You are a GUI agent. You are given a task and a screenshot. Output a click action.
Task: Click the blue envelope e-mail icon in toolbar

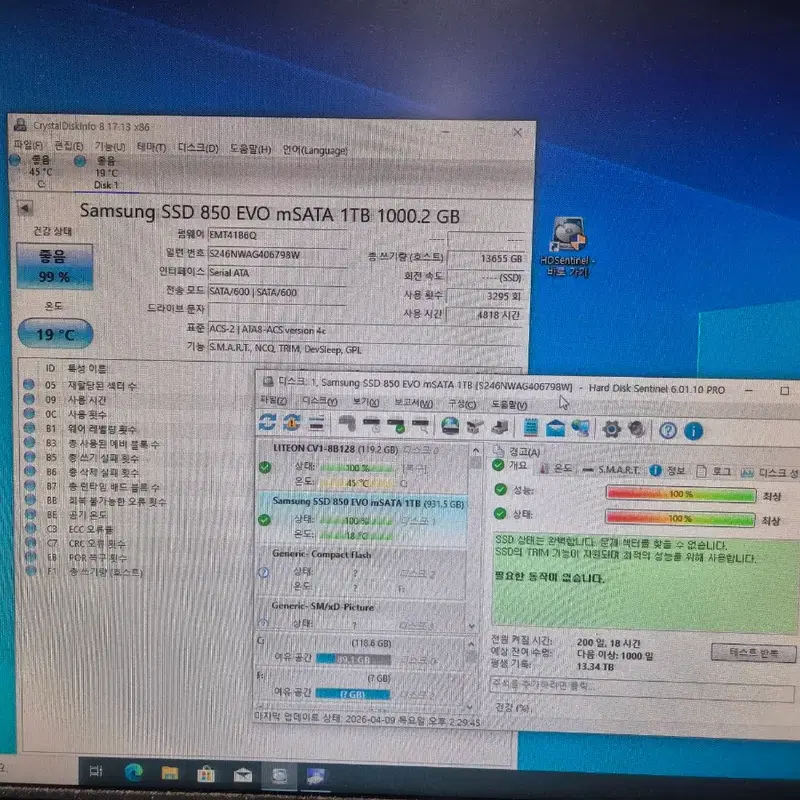555,429
